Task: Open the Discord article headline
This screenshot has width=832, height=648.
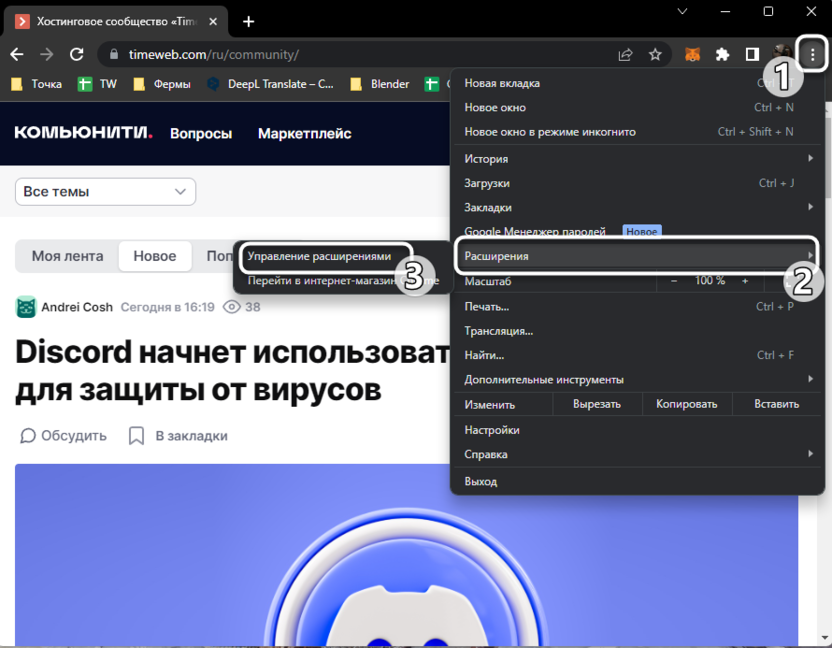Action: pyautogui.click(x=232, y=371)
